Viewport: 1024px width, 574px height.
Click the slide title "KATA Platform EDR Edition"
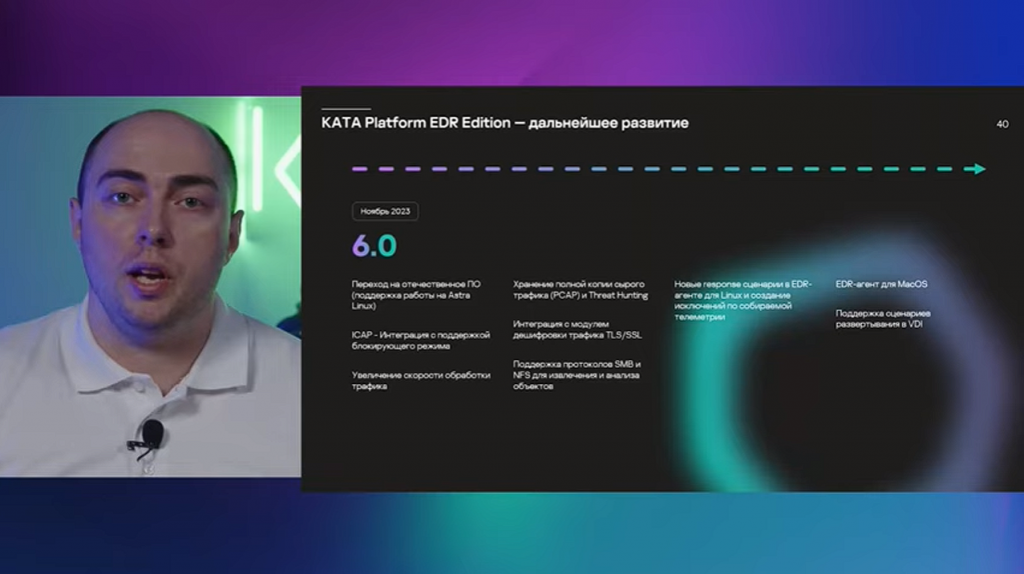point(504,123)
